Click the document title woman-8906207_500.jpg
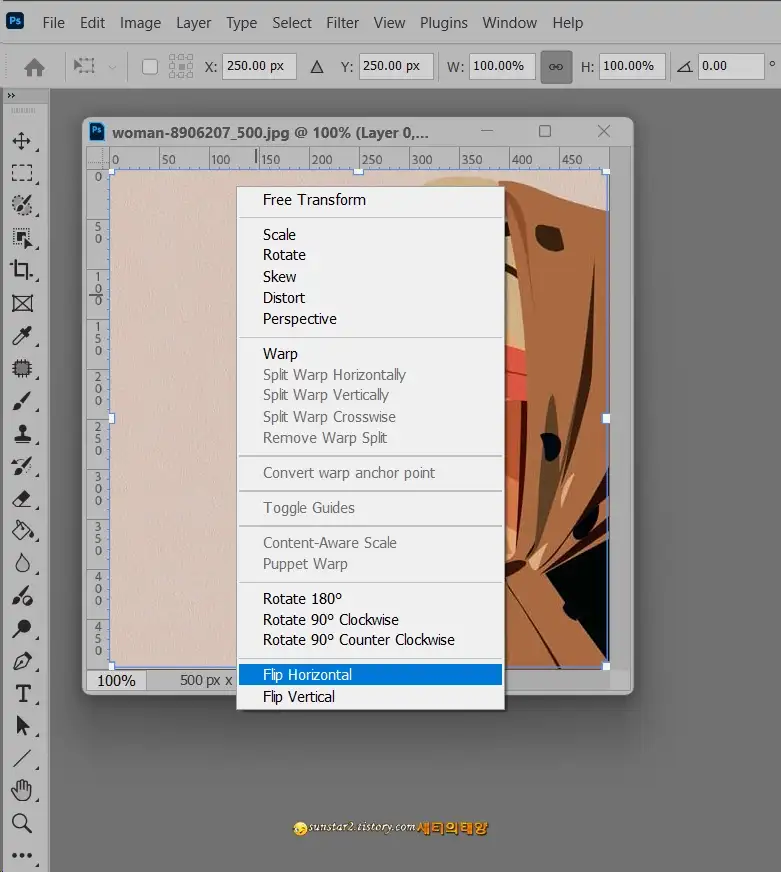This screenshot has height=872, width=781. pyautogui.click(x=201, y=133)
